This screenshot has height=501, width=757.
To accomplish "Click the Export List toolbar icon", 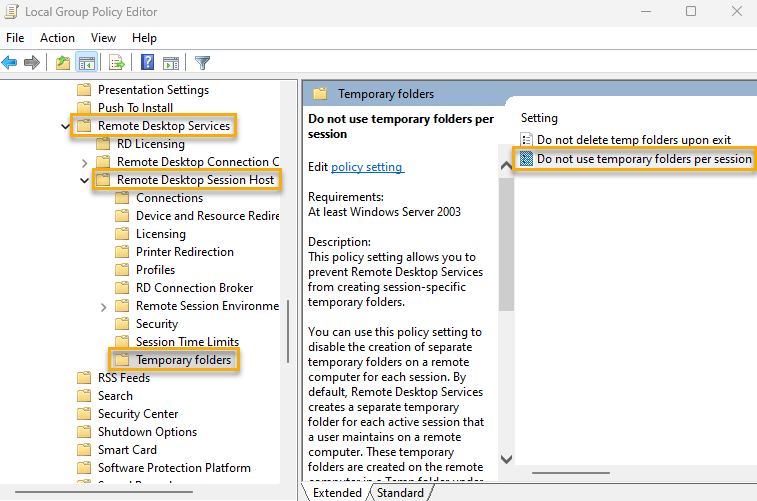I will 117,63.
